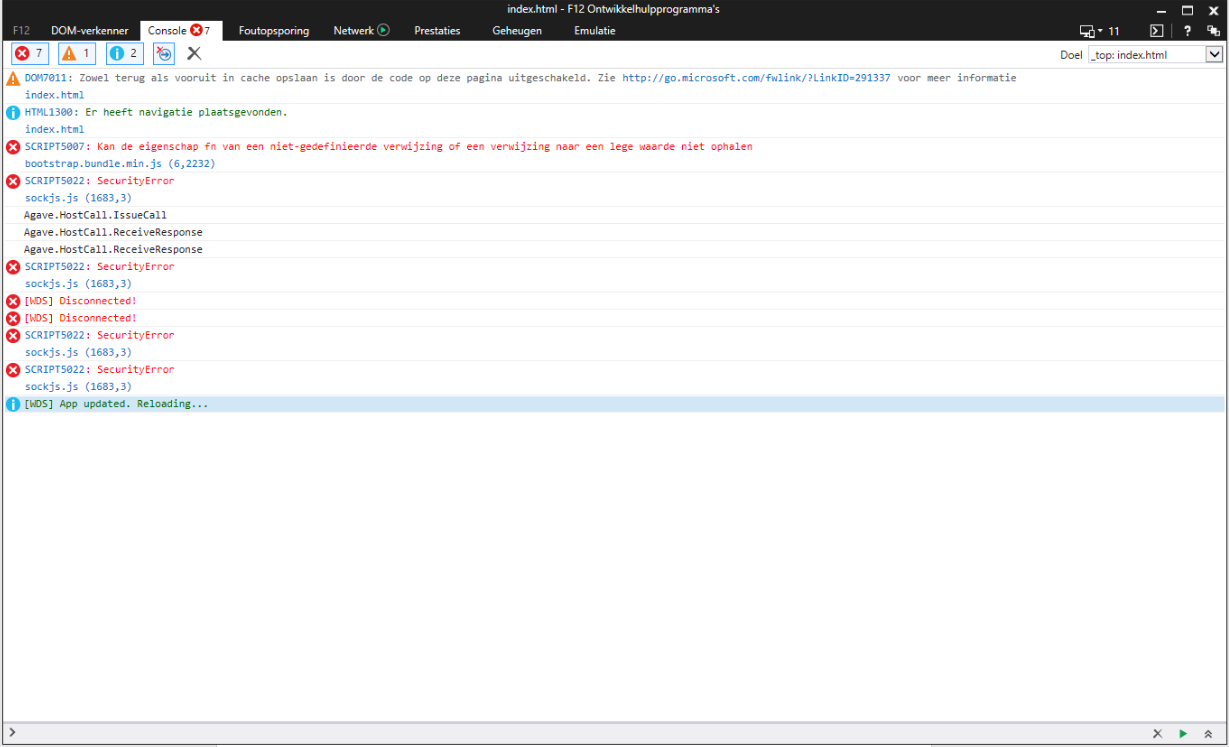Toggle the errors filter showing 7
The height and width of the screenshot is (747, 1229).
[x=29, y=54]
